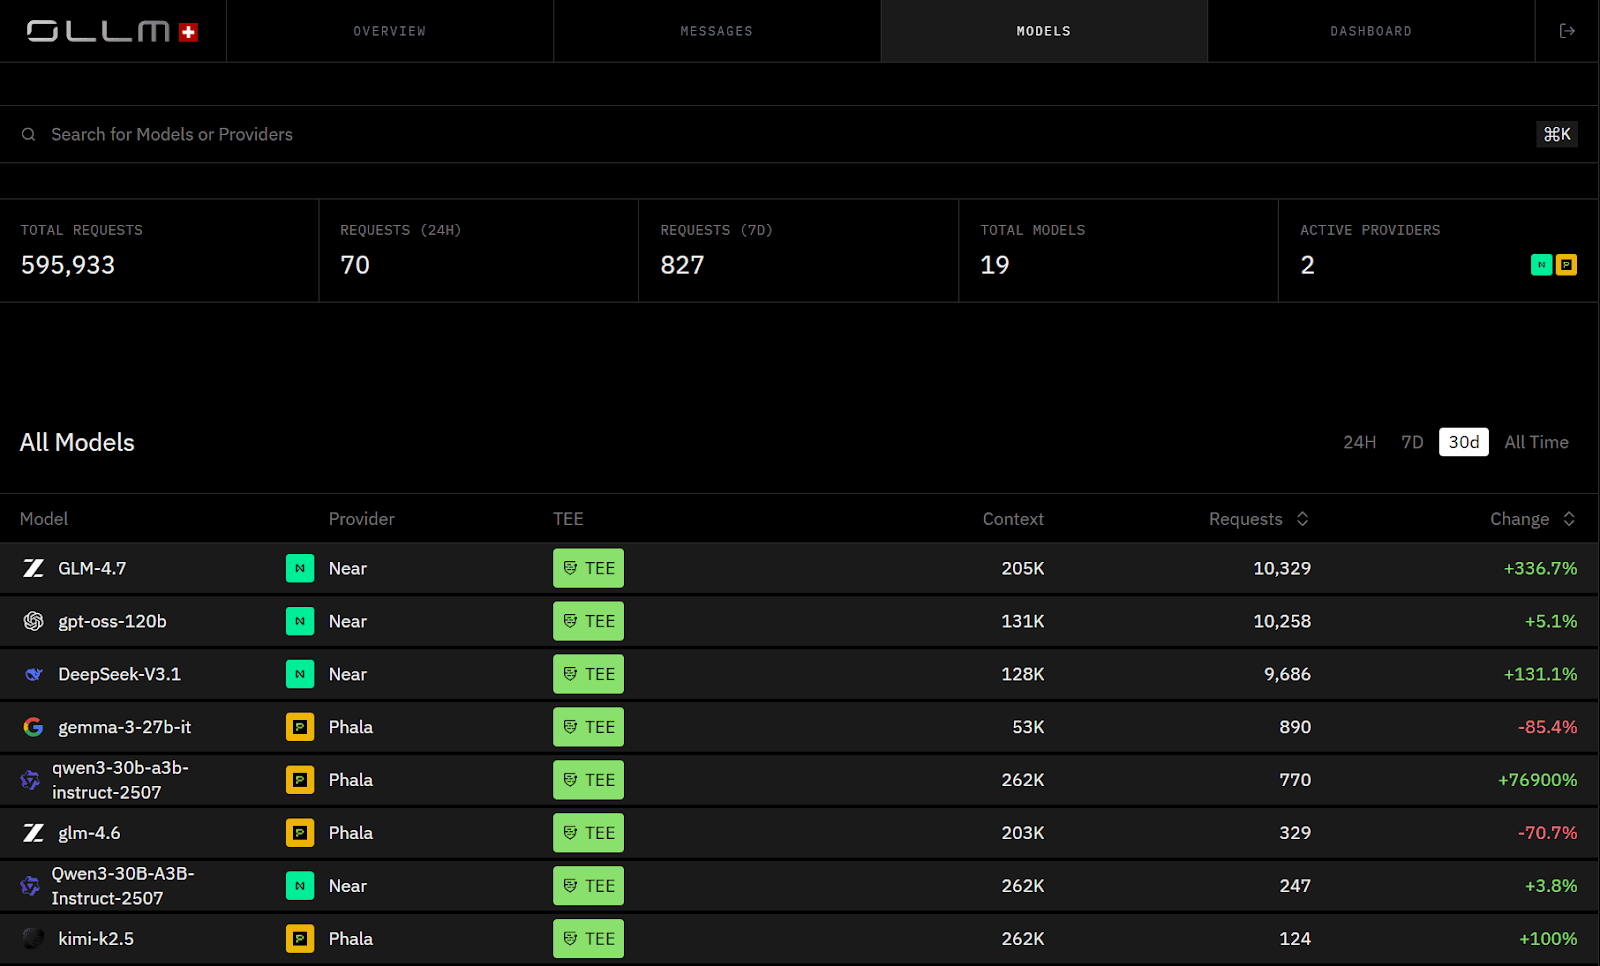
Task: Click the All Models heading
Action: [77, 442]
